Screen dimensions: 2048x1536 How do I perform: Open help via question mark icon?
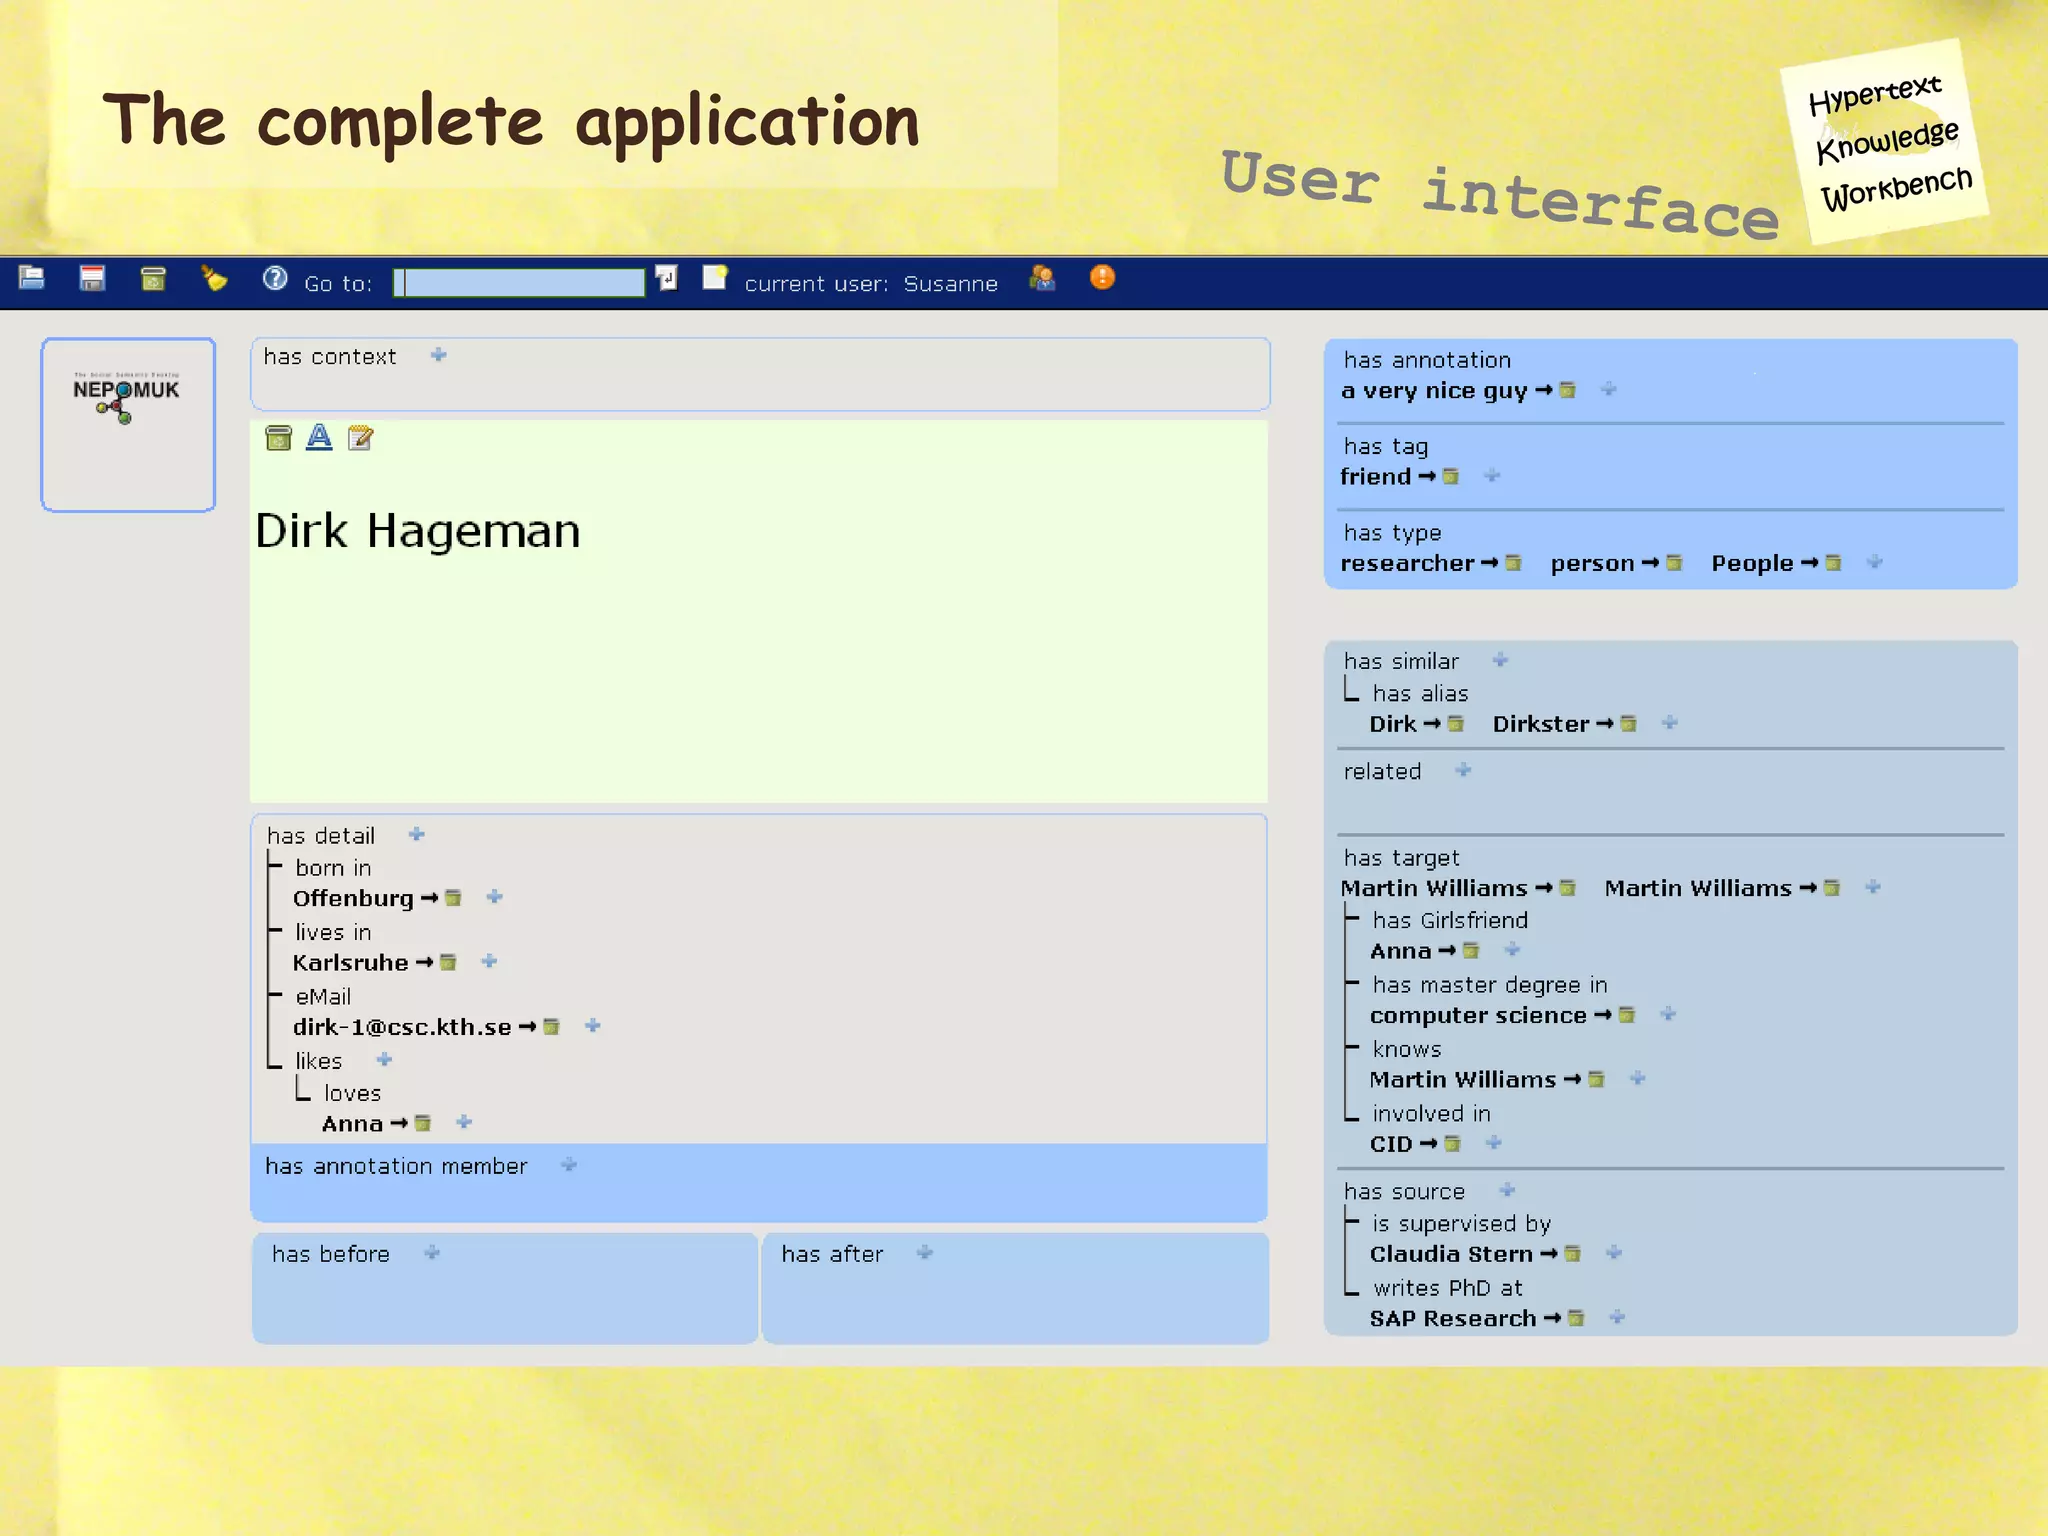(274, 279)
